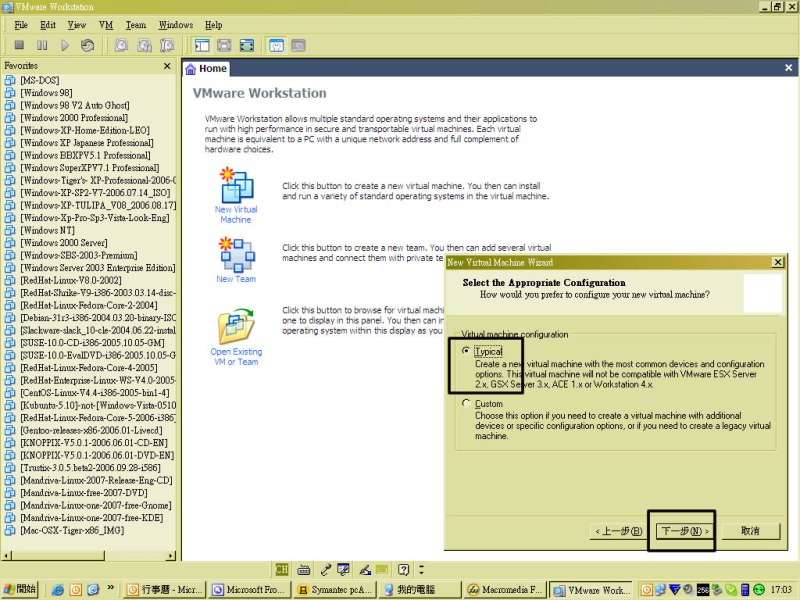Screen dimensions: 800x600
Task: Click the language bar keyboard icon
Action: click(x=304, y=569)
